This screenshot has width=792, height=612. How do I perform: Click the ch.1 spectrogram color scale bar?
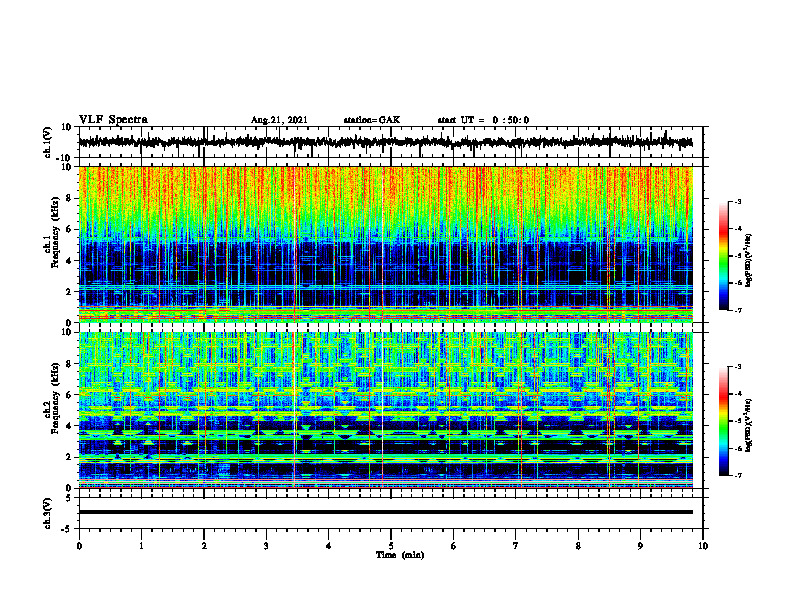coord(723,256)
